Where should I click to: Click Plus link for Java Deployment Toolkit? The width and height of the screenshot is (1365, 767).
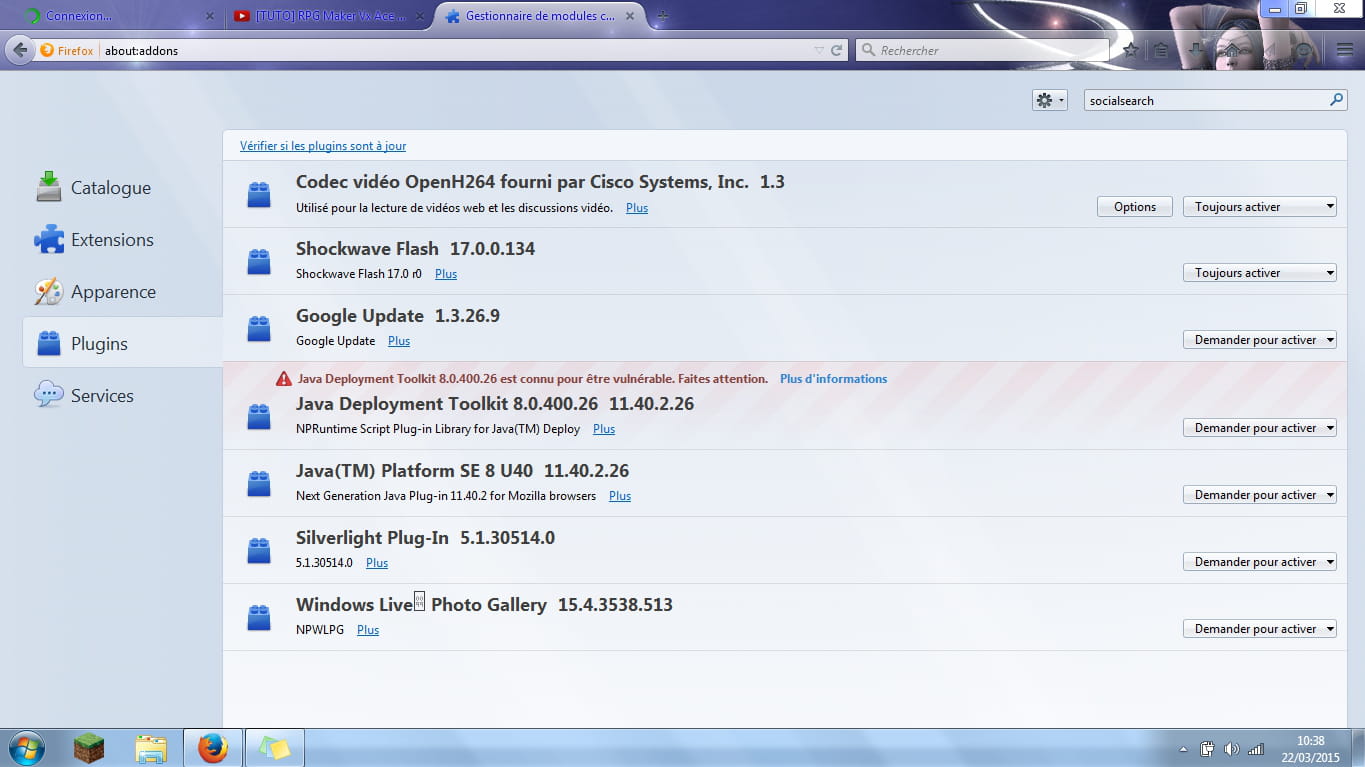click(x=604, y=429)
